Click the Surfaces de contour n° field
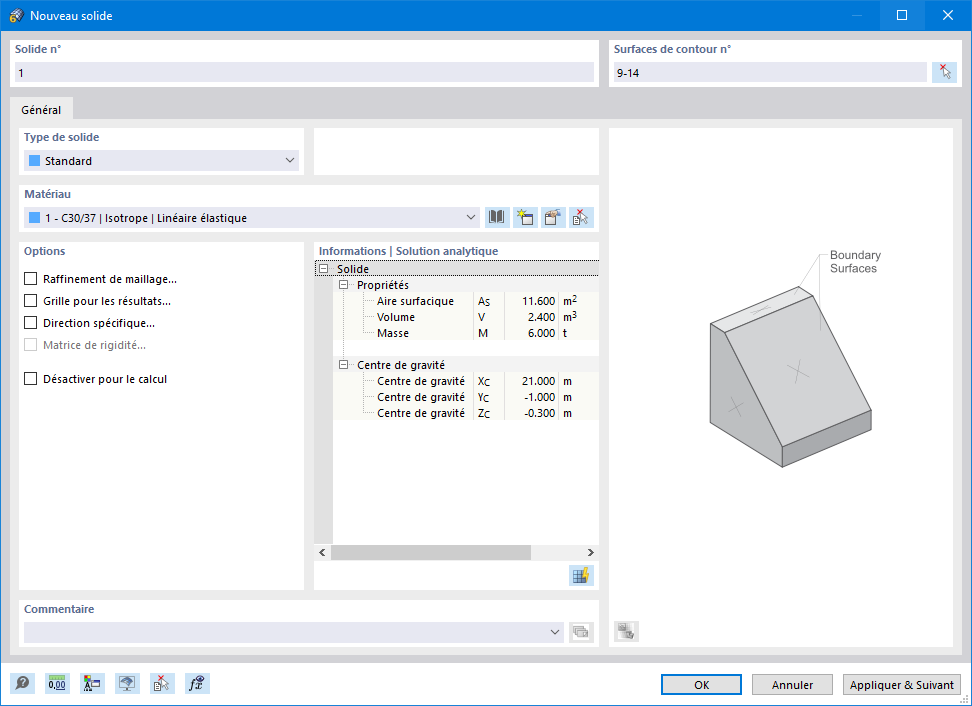Viewport: 972px width, 706px height. [771, 73]
